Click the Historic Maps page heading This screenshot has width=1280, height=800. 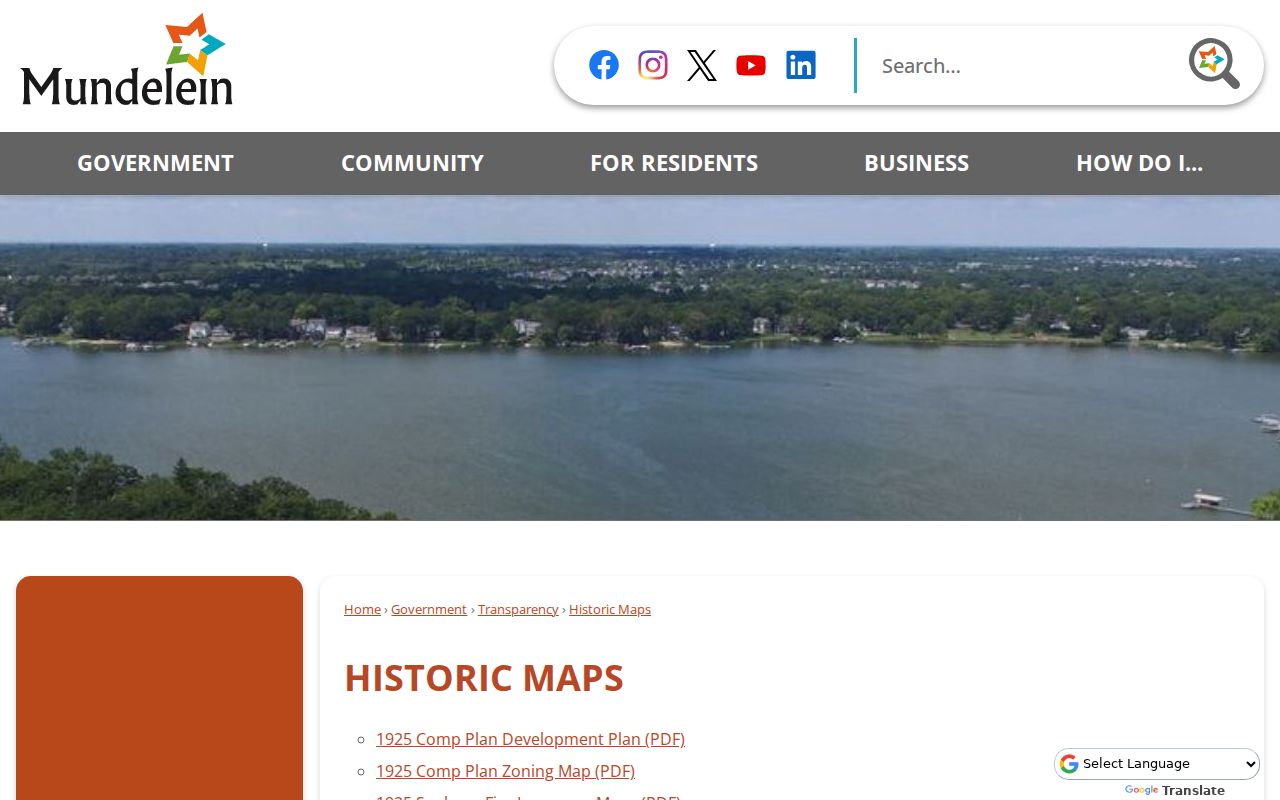click(484, 678)
